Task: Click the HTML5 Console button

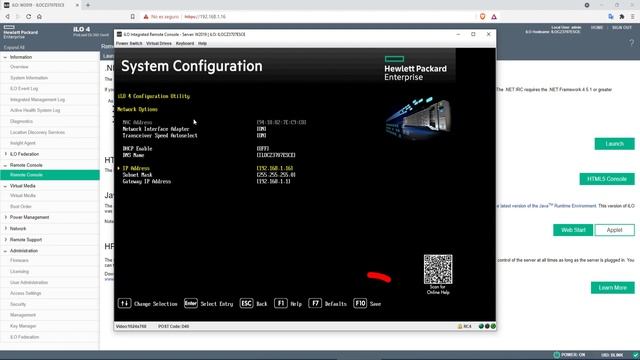Action: tap(607, 179)
